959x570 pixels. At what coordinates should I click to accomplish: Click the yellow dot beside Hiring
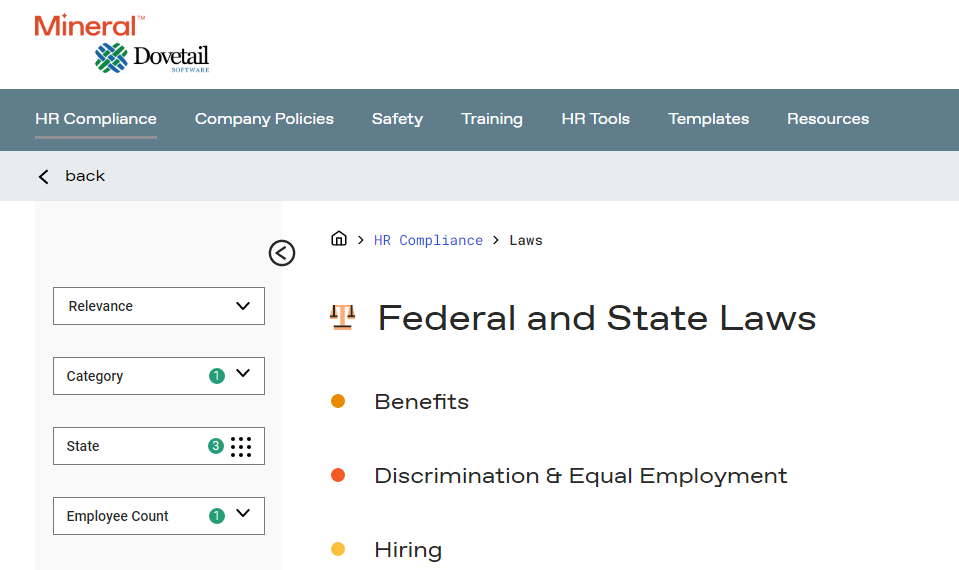tap(338, 549)
